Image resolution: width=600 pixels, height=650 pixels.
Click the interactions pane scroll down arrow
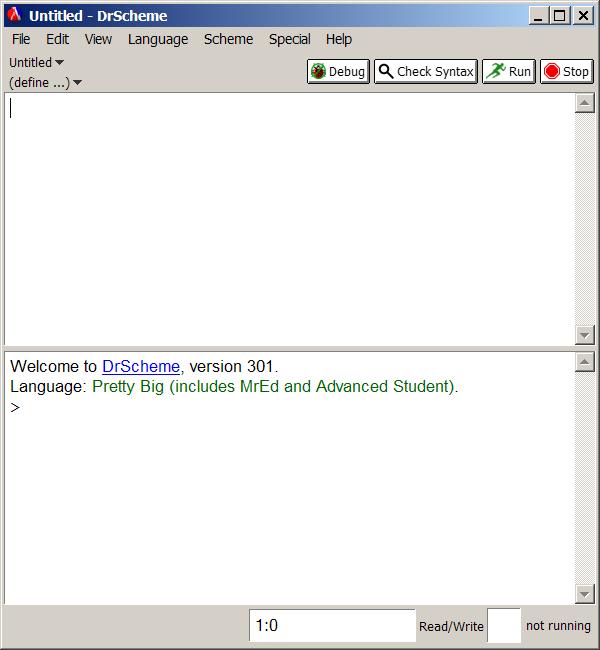[585, 594]
